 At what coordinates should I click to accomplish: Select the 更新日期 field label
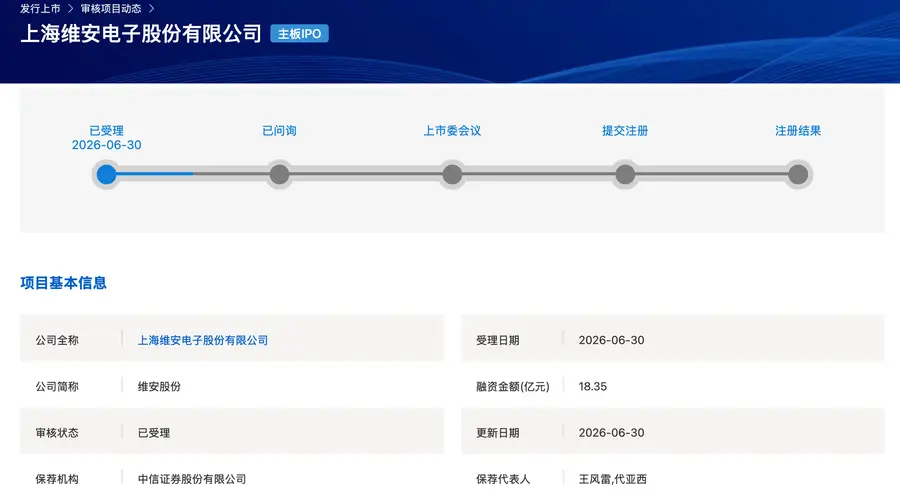tap(498, 432)
